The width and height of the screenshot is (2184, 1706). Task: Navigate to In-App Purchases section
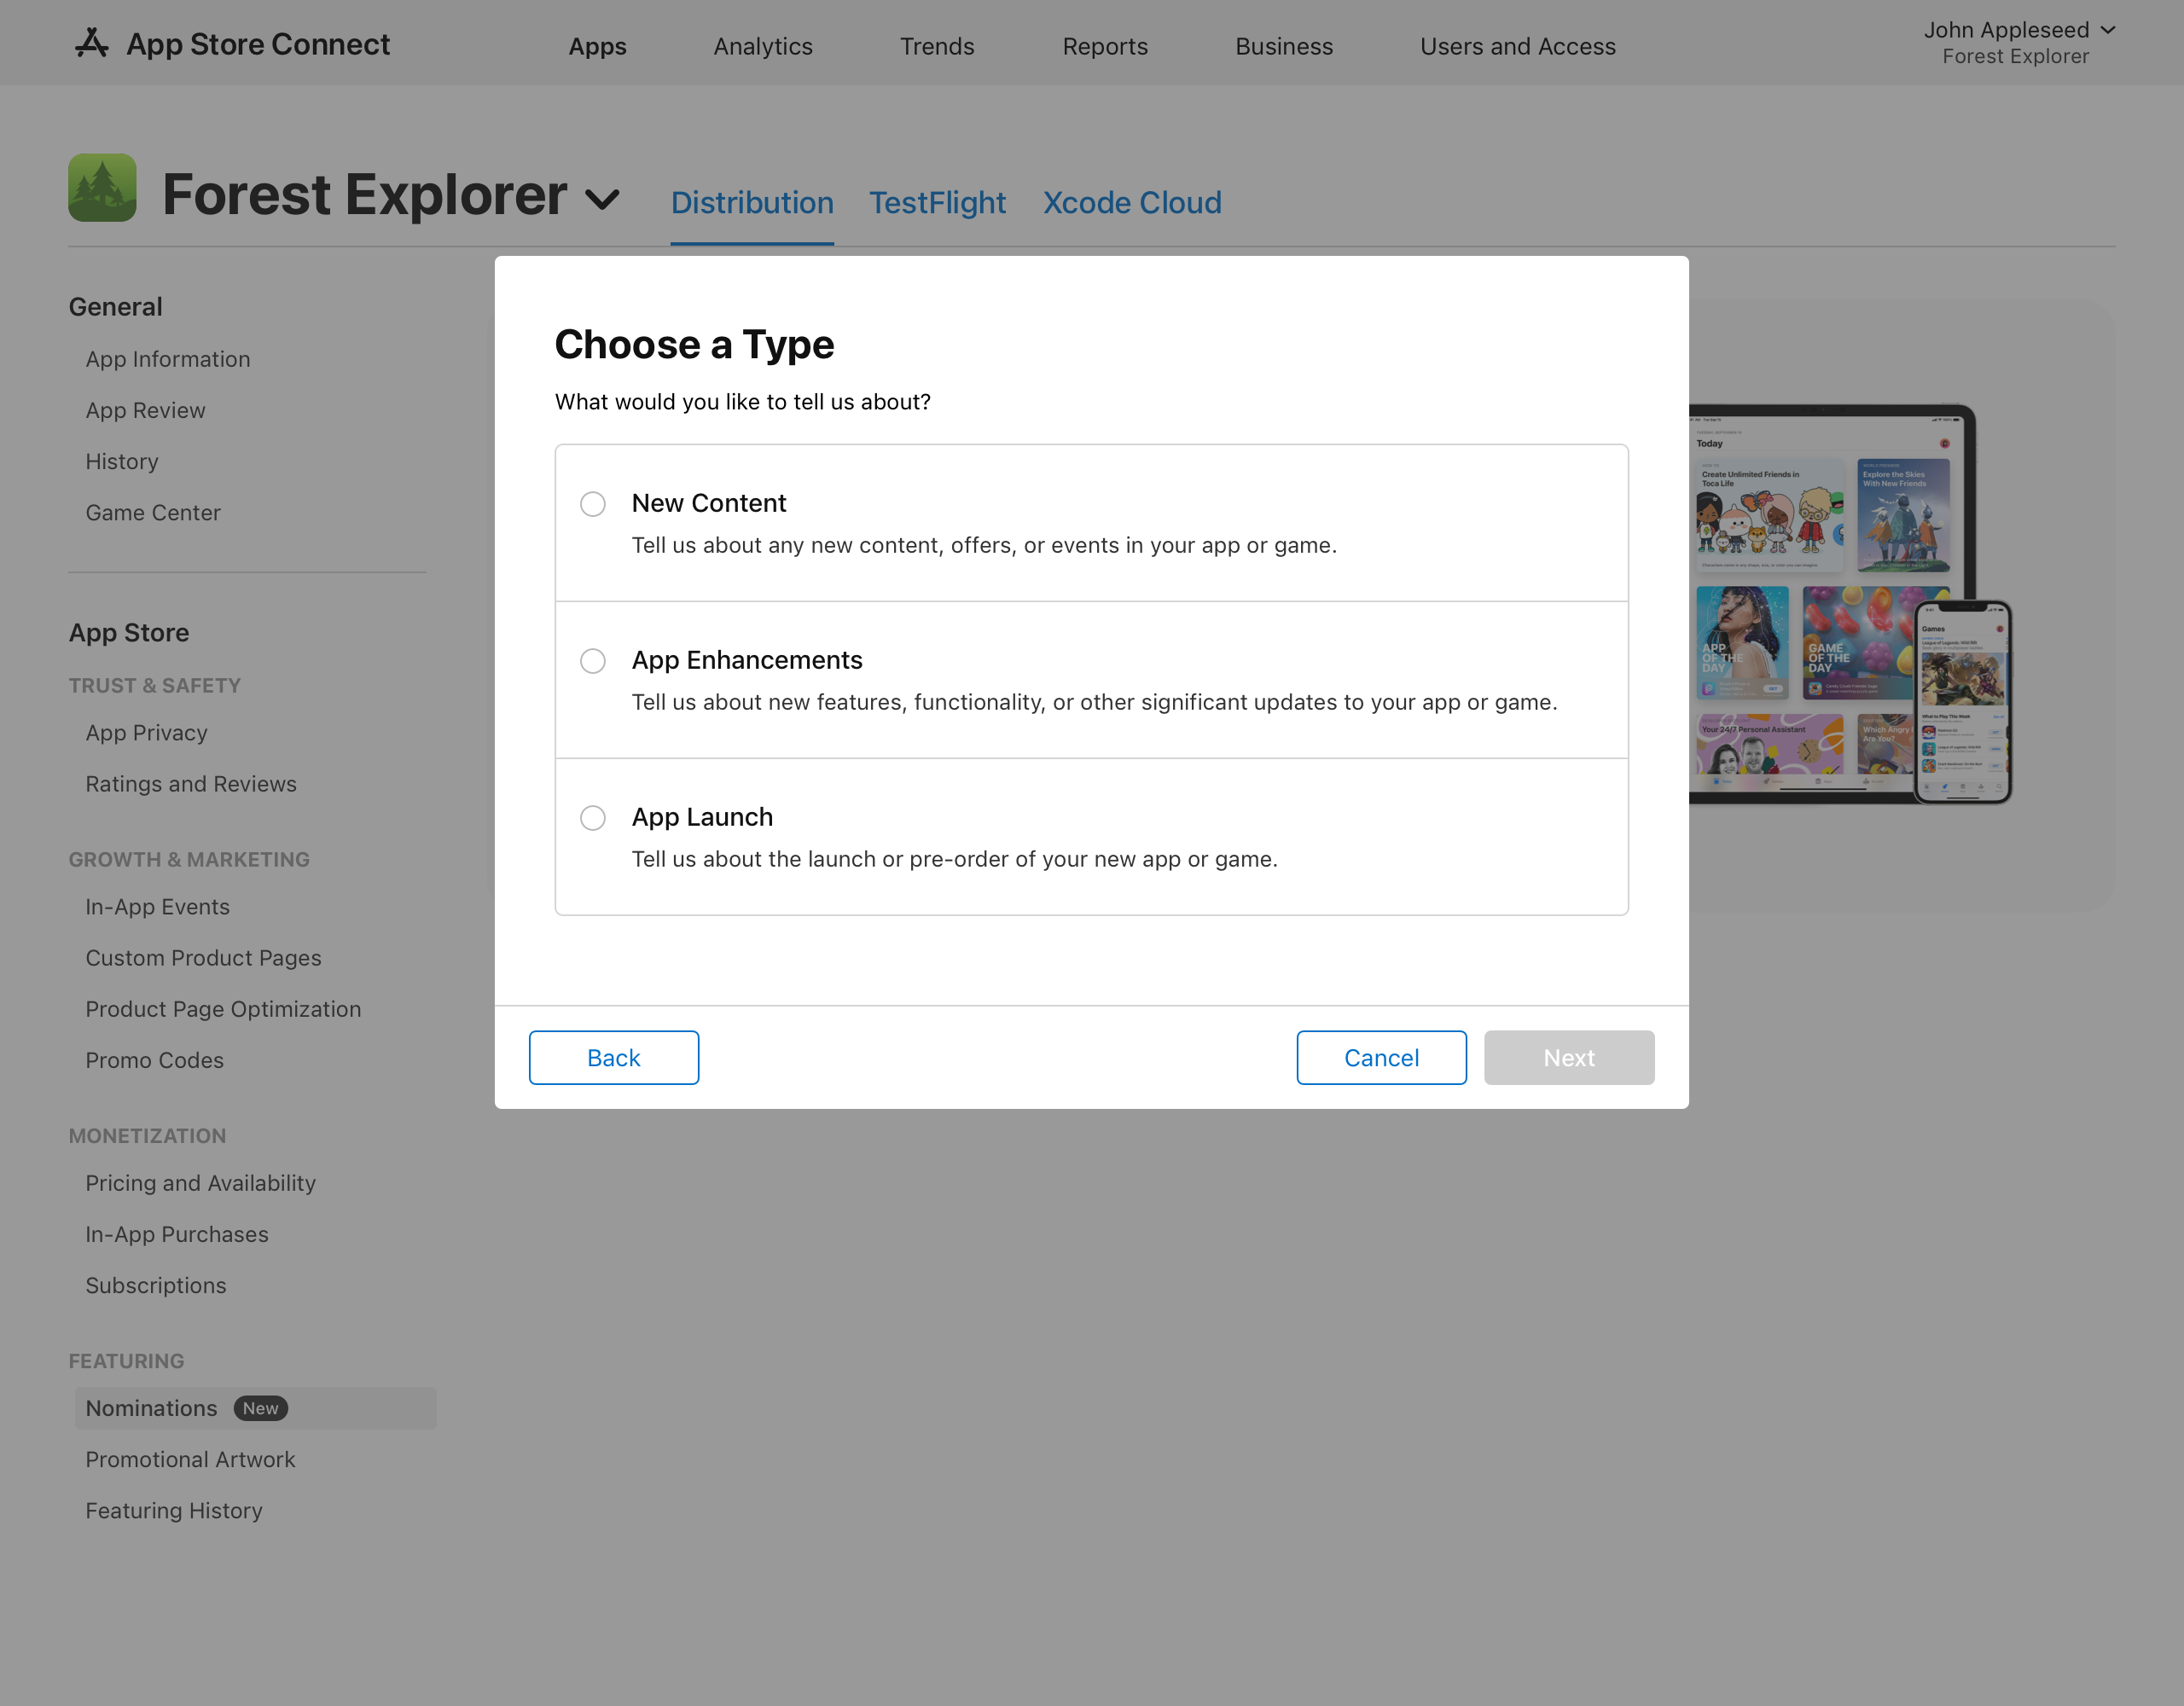[x=176, y=1233]
